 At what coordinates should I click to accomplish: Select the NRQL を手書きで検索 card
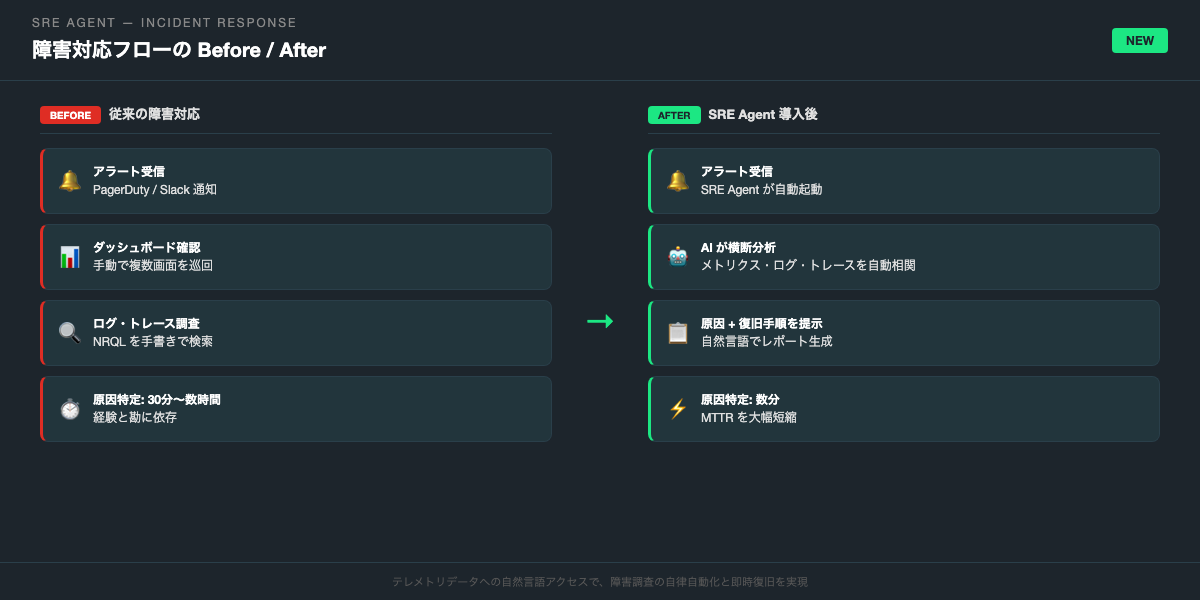click(x=296, y=333)
